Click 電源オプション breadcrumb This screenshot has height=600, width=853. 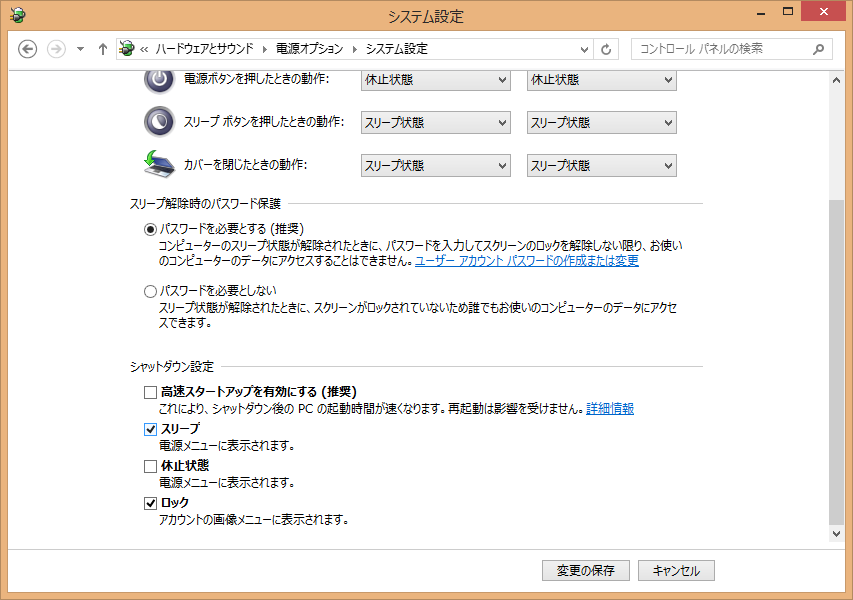(310, 49)
